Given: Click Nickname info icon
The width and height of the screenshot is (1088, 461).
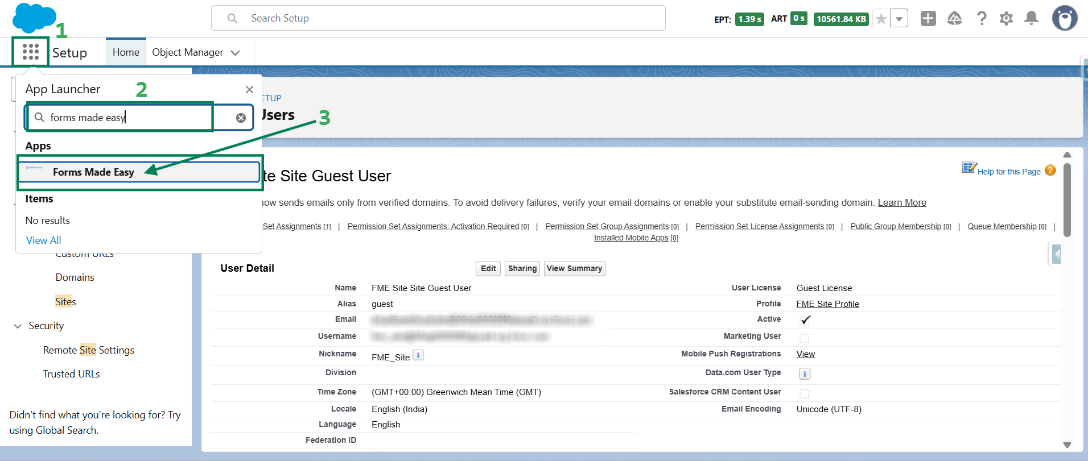Looking at the screenshot, I should coord(418,355).
